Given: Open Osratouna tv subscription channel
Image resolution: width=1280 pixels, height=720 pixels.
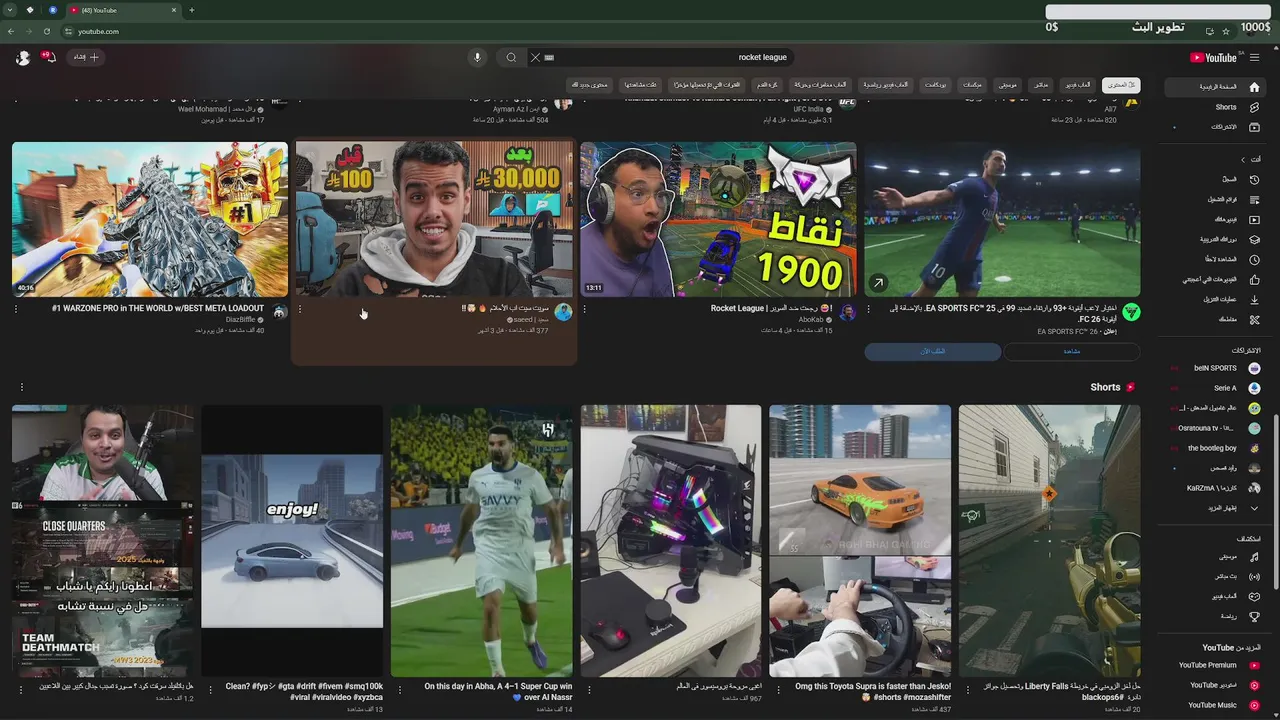Looking at the screenshot, I should (x=1216, y=428).
